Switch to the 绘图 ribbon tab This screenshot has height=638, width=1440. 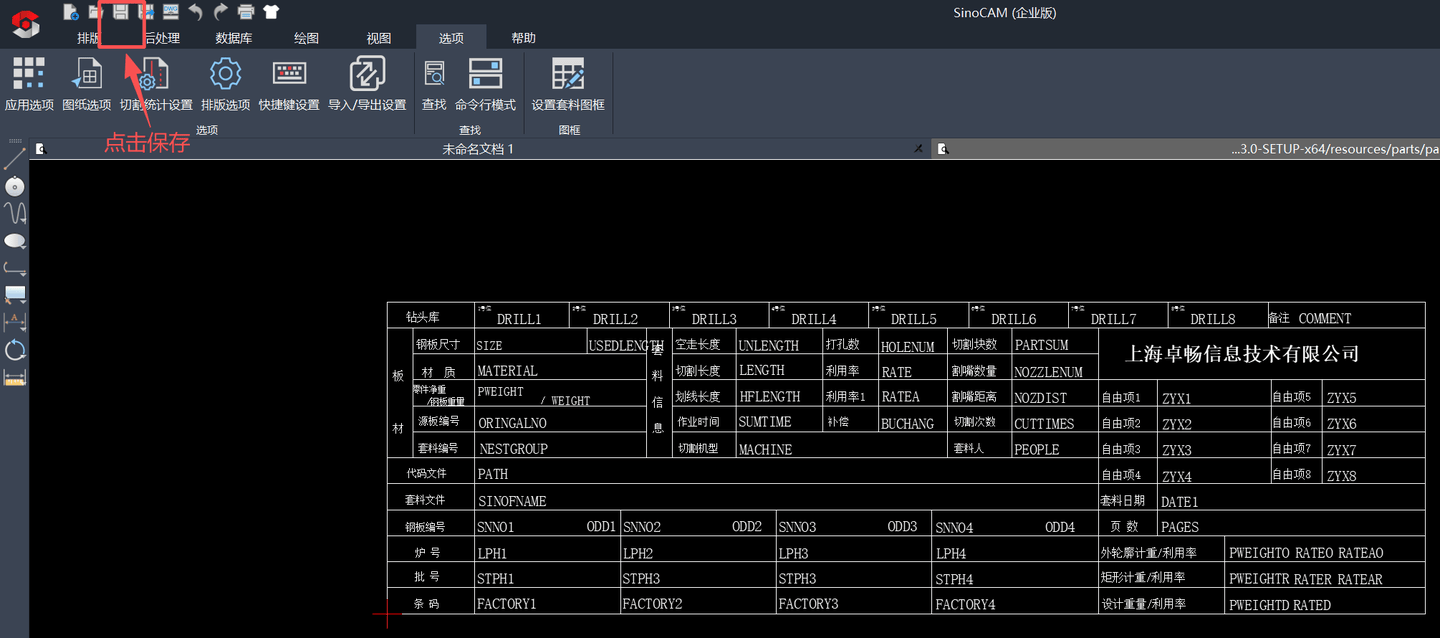(306, 38)
